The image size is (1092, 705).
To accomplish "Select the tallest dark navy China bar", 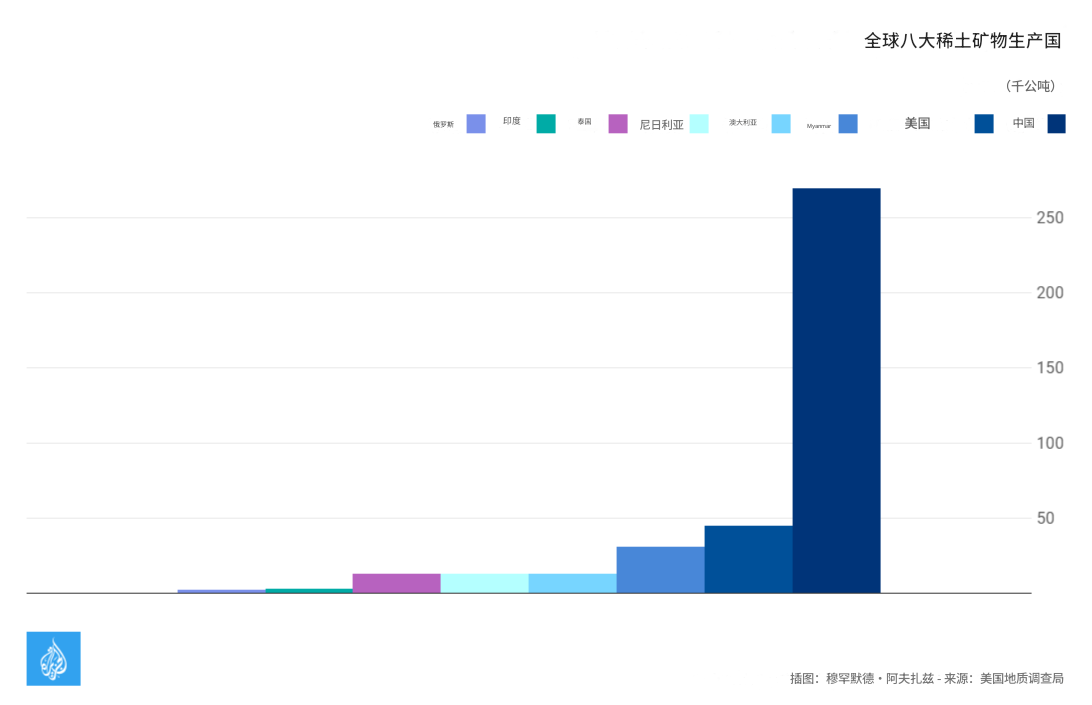I will point(836,390).
